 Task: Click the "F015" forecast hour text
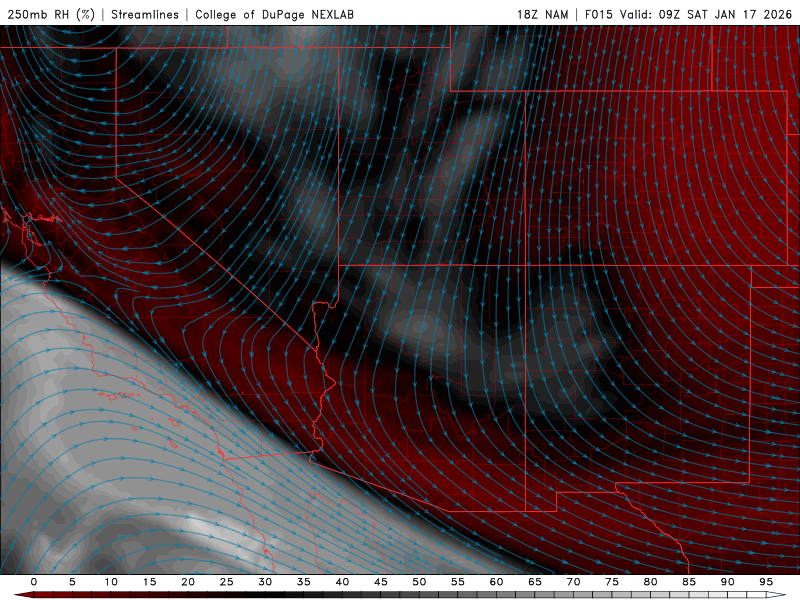[598, 14]
